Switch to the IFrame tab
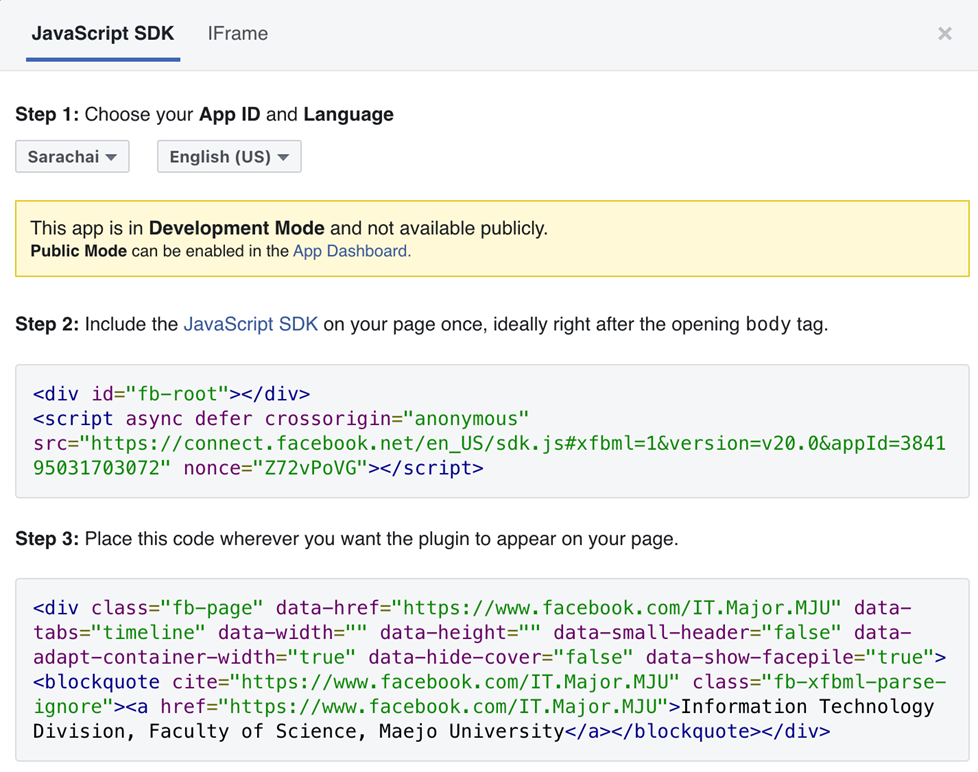The image size is (978, 772). click(238, 34)
